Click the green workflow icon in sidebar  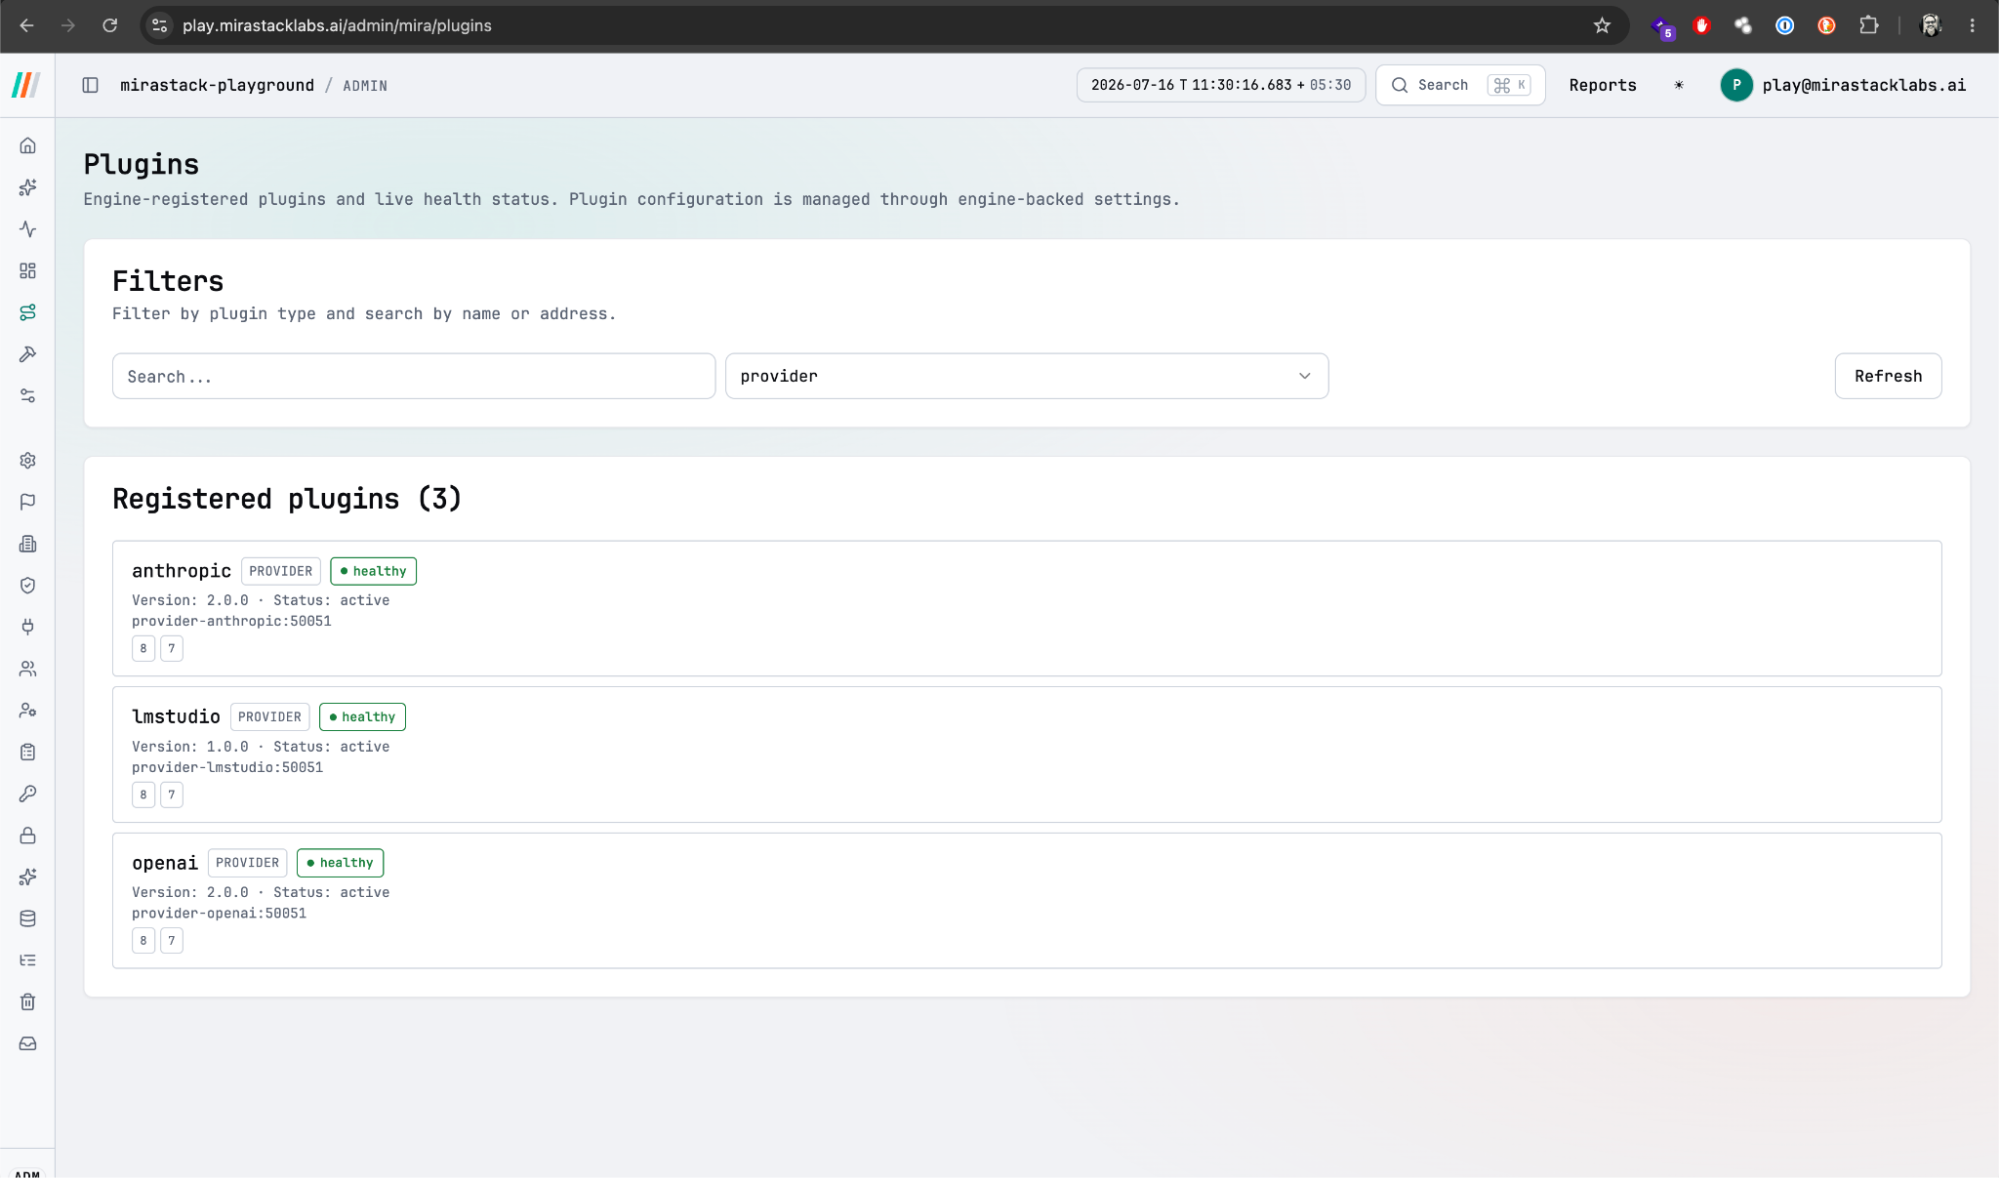[x=28, y=313]
